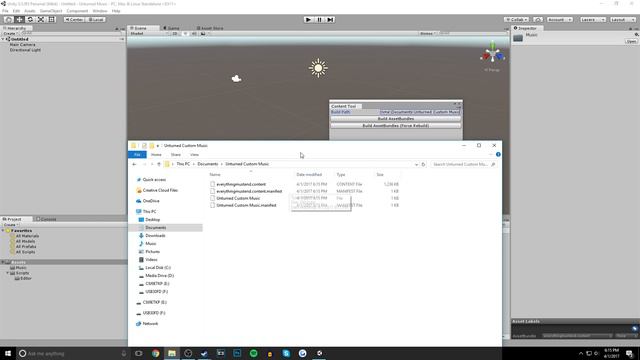Open the Unity Help menu
640x360 pixels.
coord(116,11)
